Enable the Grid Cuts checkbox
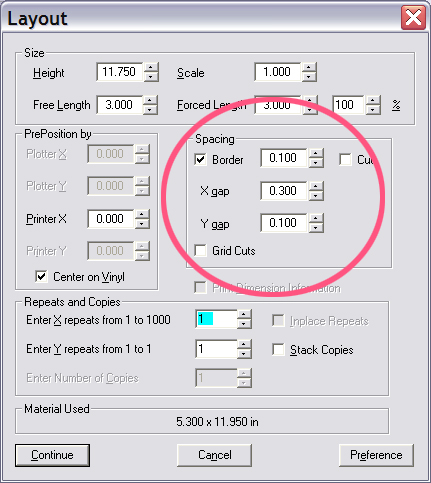431x483 pixels. click(x=200, y=250)
